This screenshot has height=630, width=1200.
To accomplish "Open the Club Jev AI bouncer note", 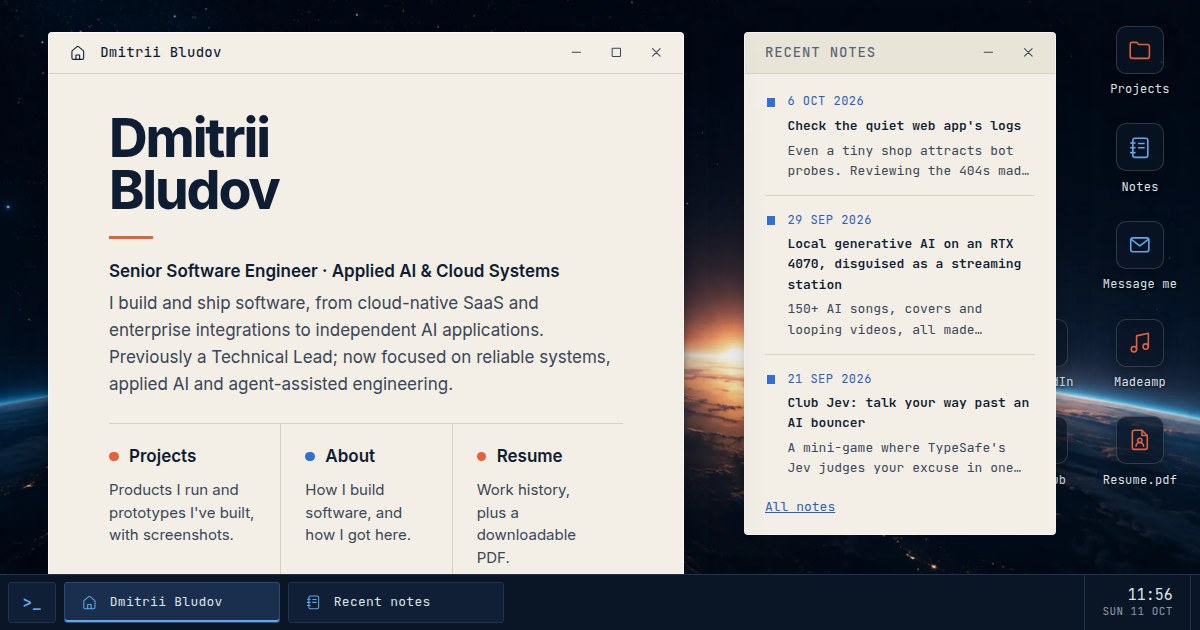I will (x=908, y=413).
